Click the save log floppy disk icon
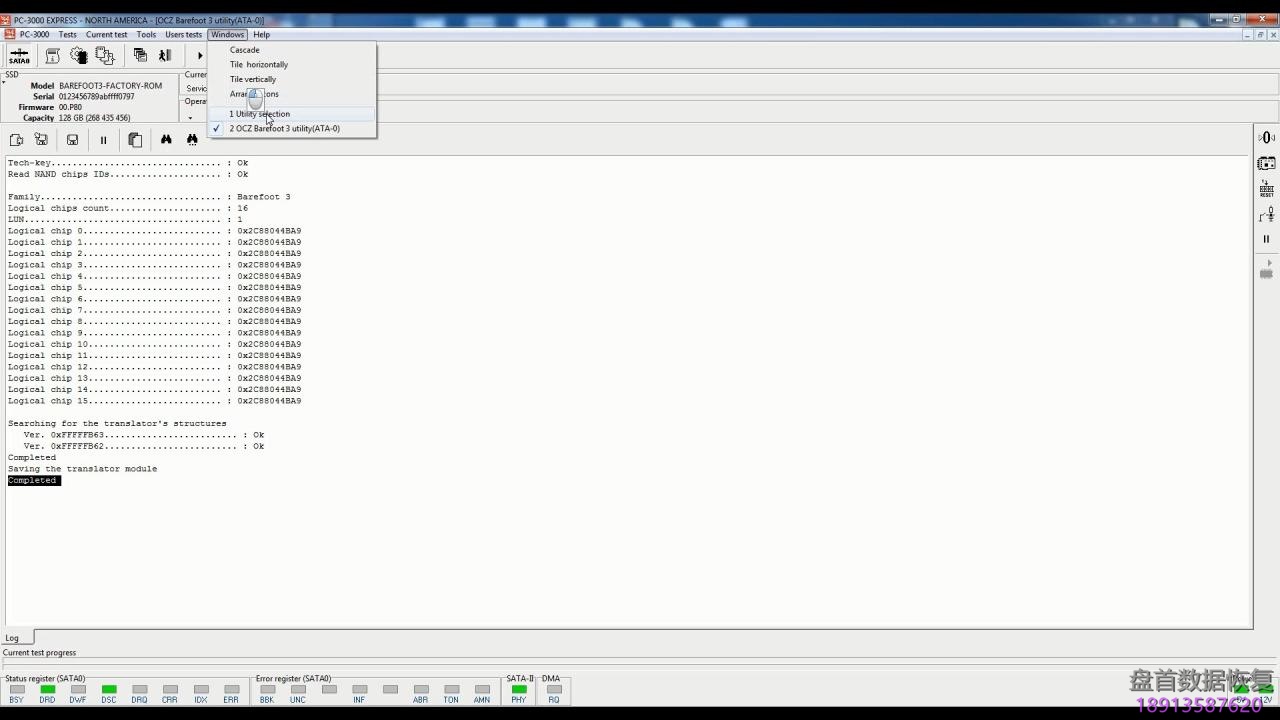 (x=72, y=140)
